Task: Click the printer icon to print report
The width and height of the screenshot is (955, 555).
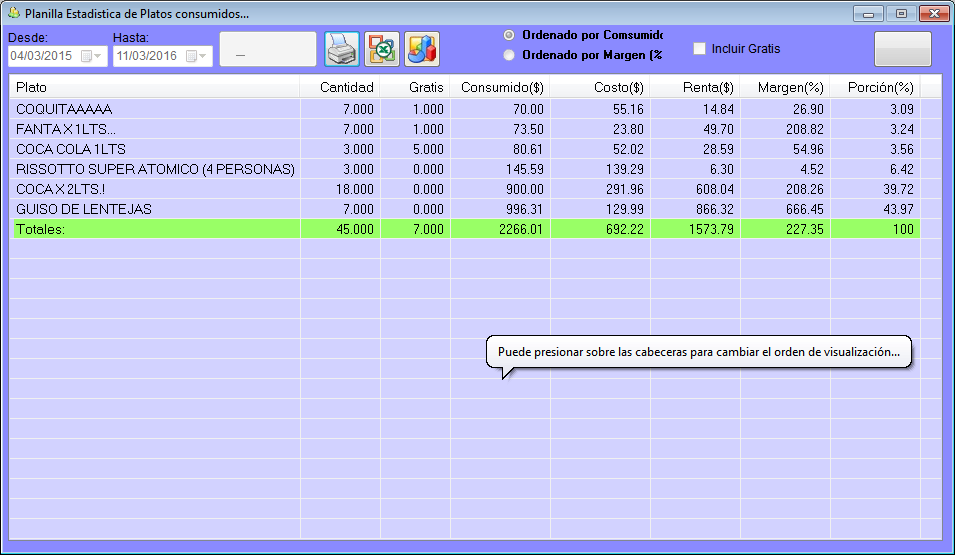Action: pyautogui.click(x=342, y=49)
